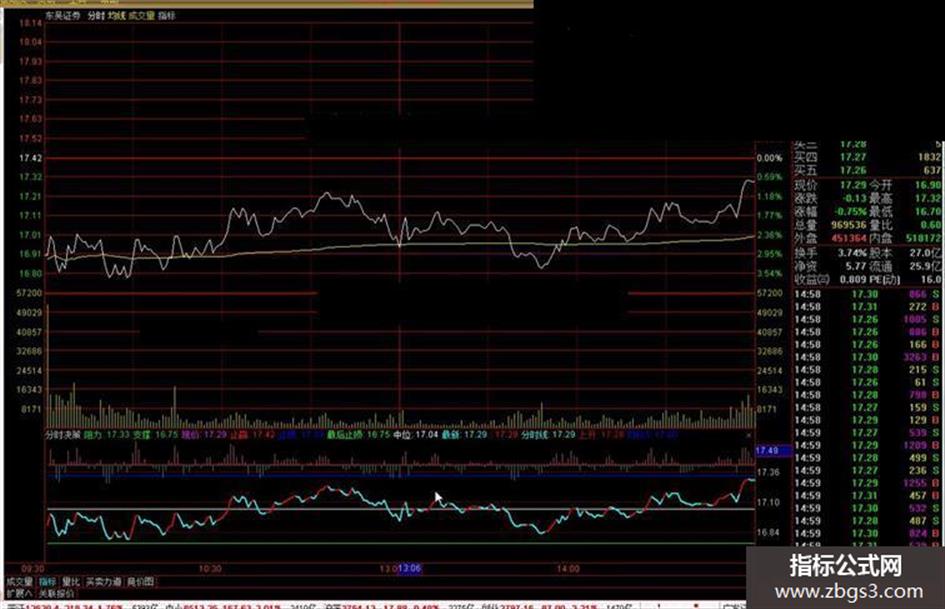Click the highlighted 13:06 time marker
Screen dimensions: 945x609
(x=409, y=569)
